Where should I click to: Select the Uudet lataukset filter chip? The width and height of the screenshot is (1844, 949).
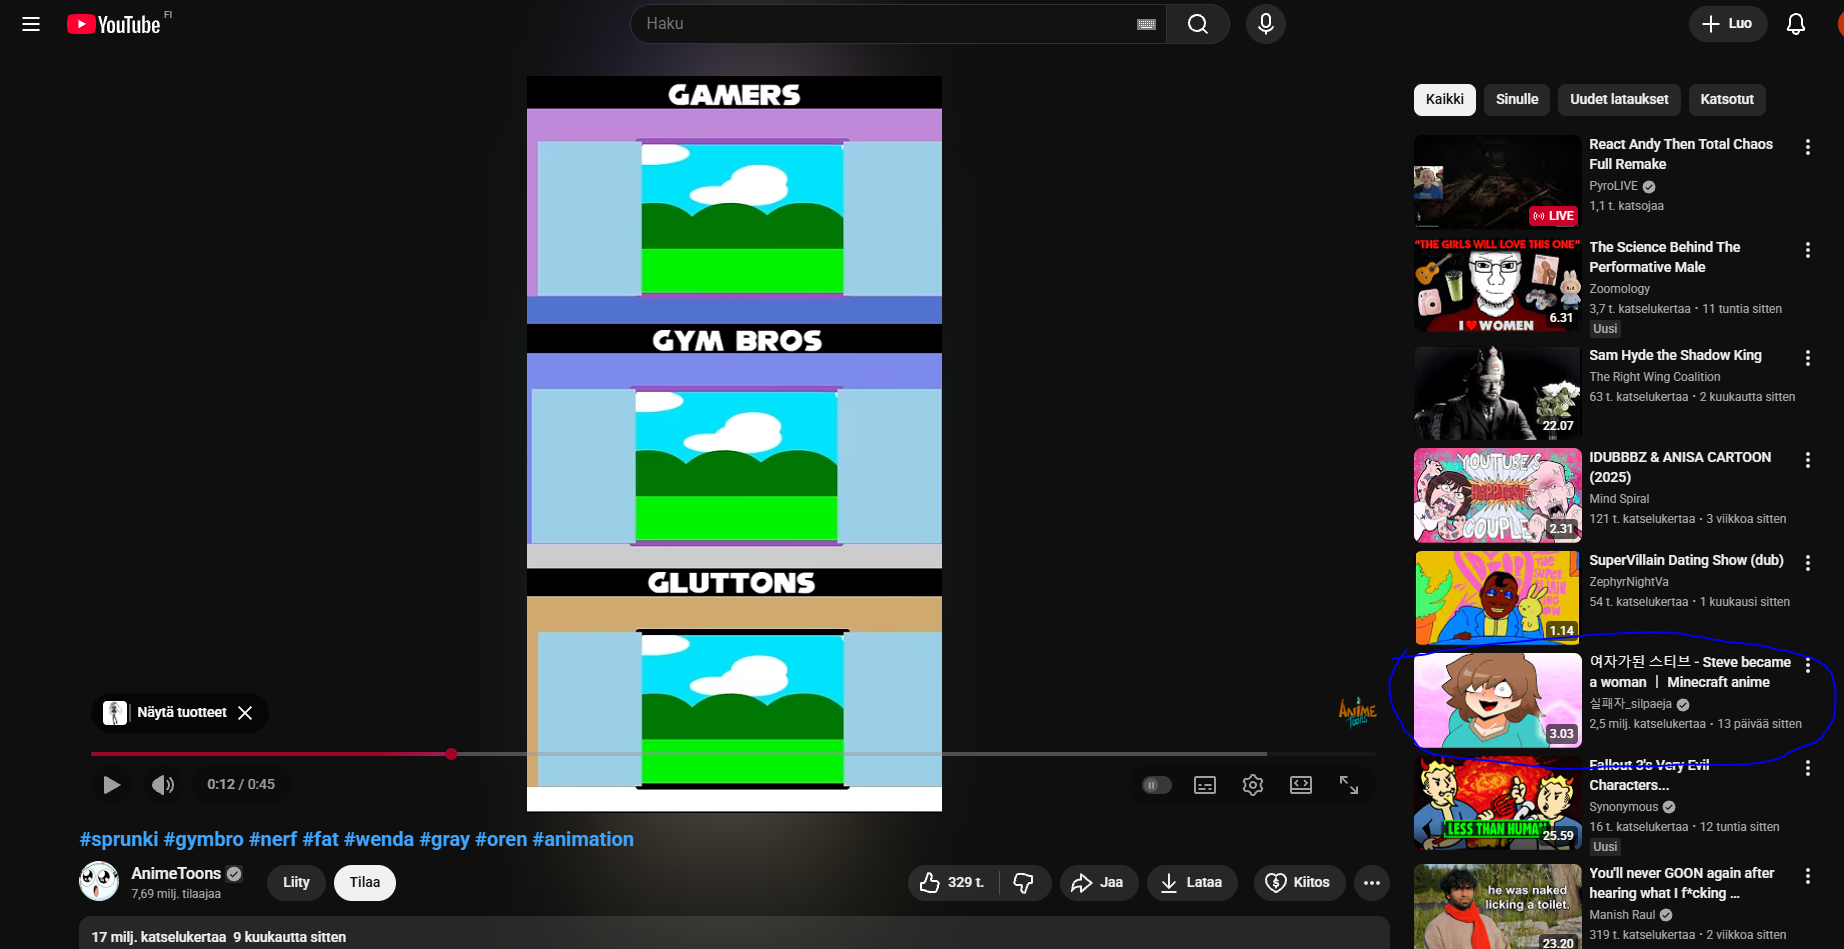click(x=1619, y=100)
